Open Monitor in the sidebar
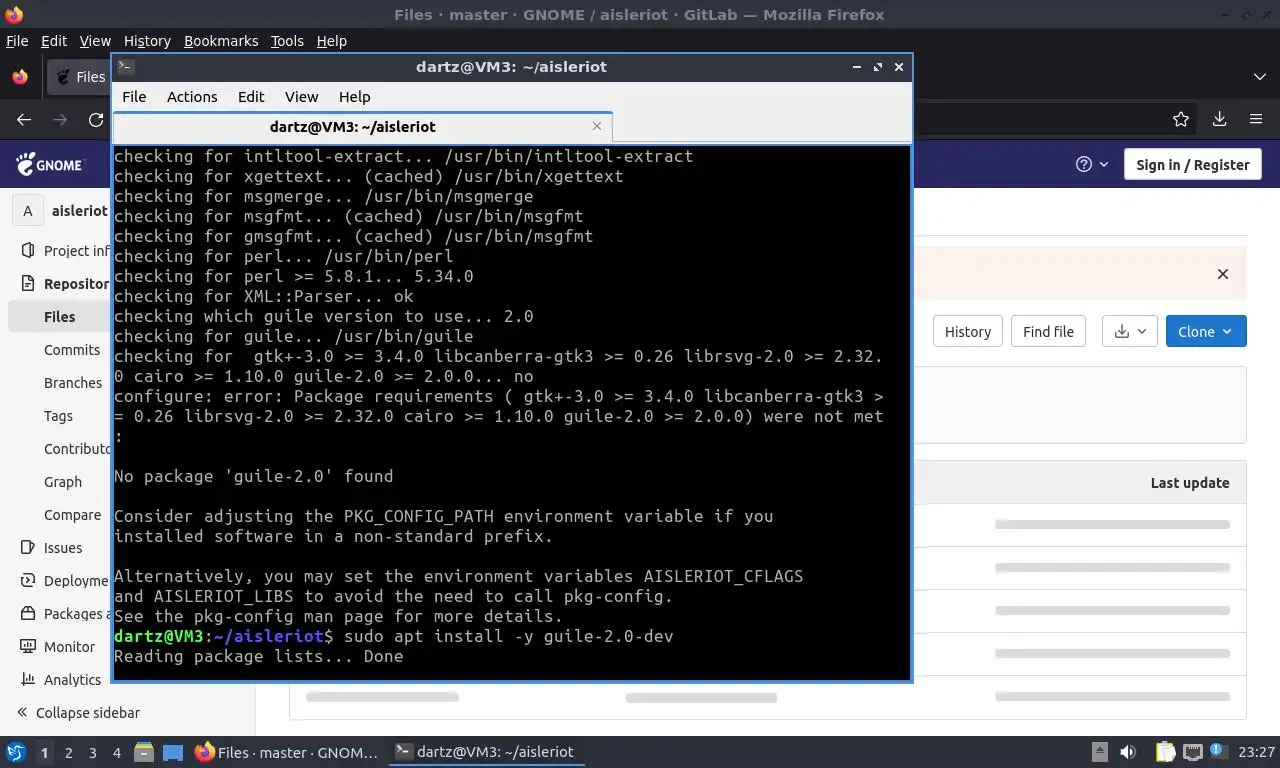This screenshot has height=768, width=1280. click(x=69, y=647)
